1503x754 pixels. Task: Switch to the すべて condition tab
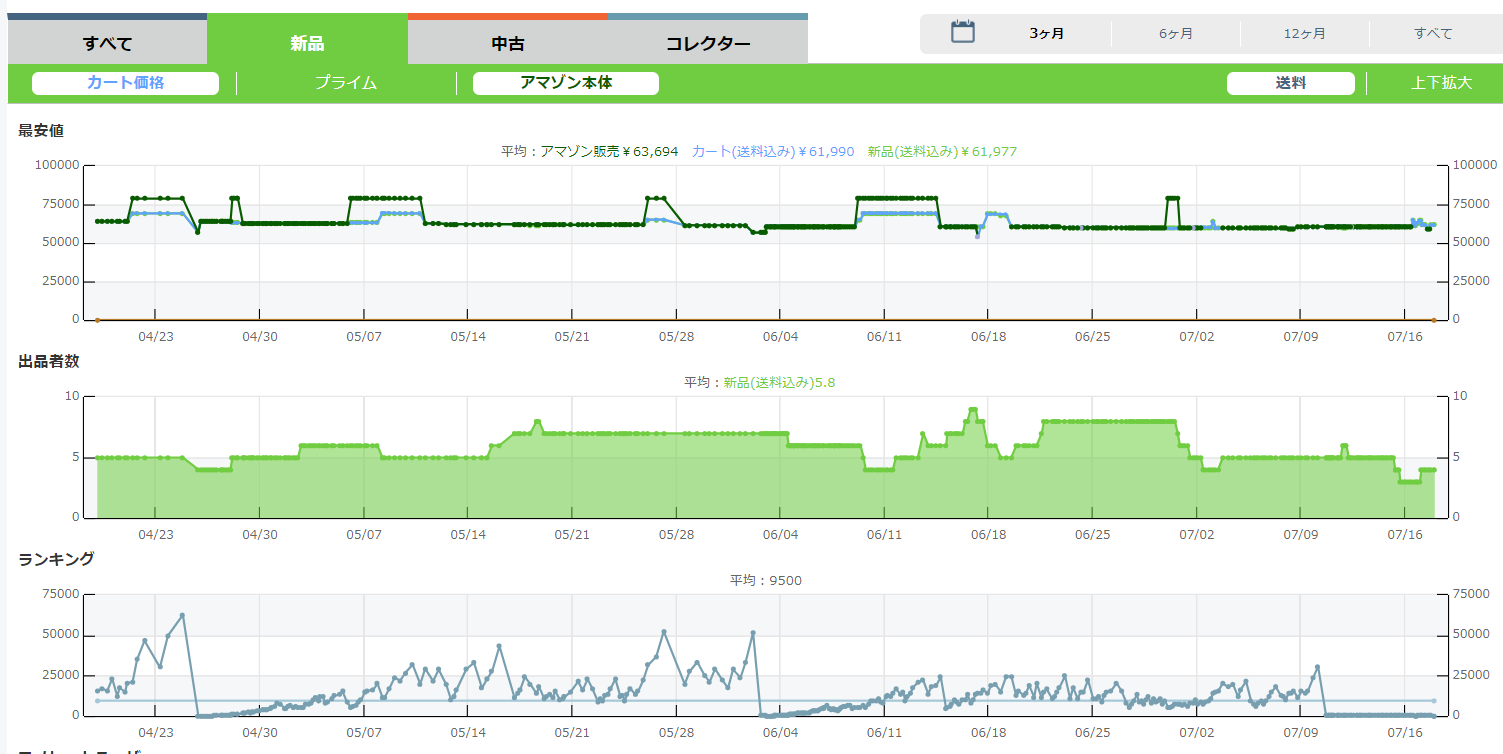107,43
